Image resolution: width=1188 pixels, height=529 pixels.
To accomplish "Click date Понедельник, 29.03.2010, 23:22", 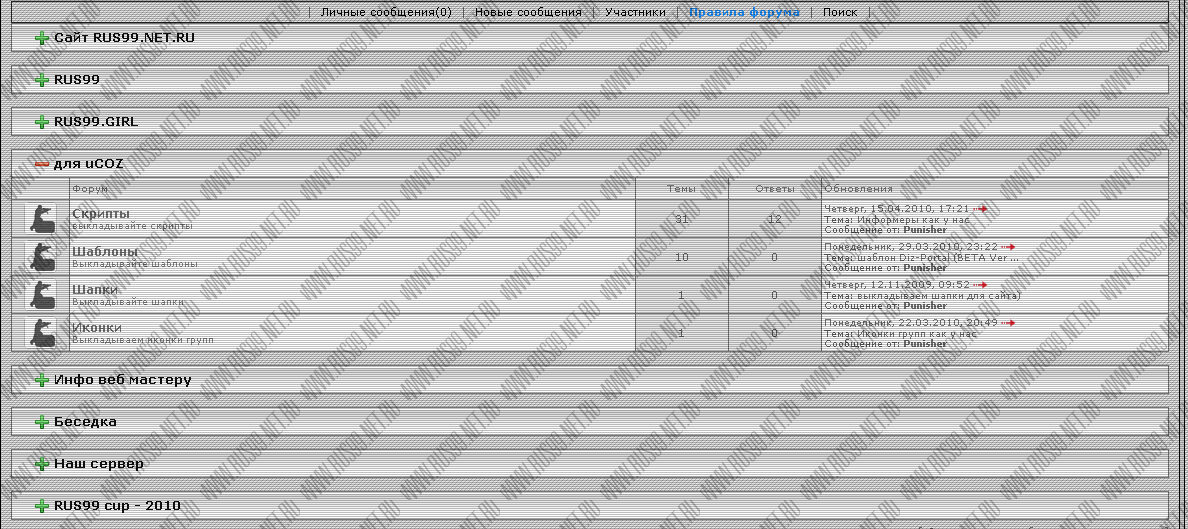I will click(x=911, y=246).
